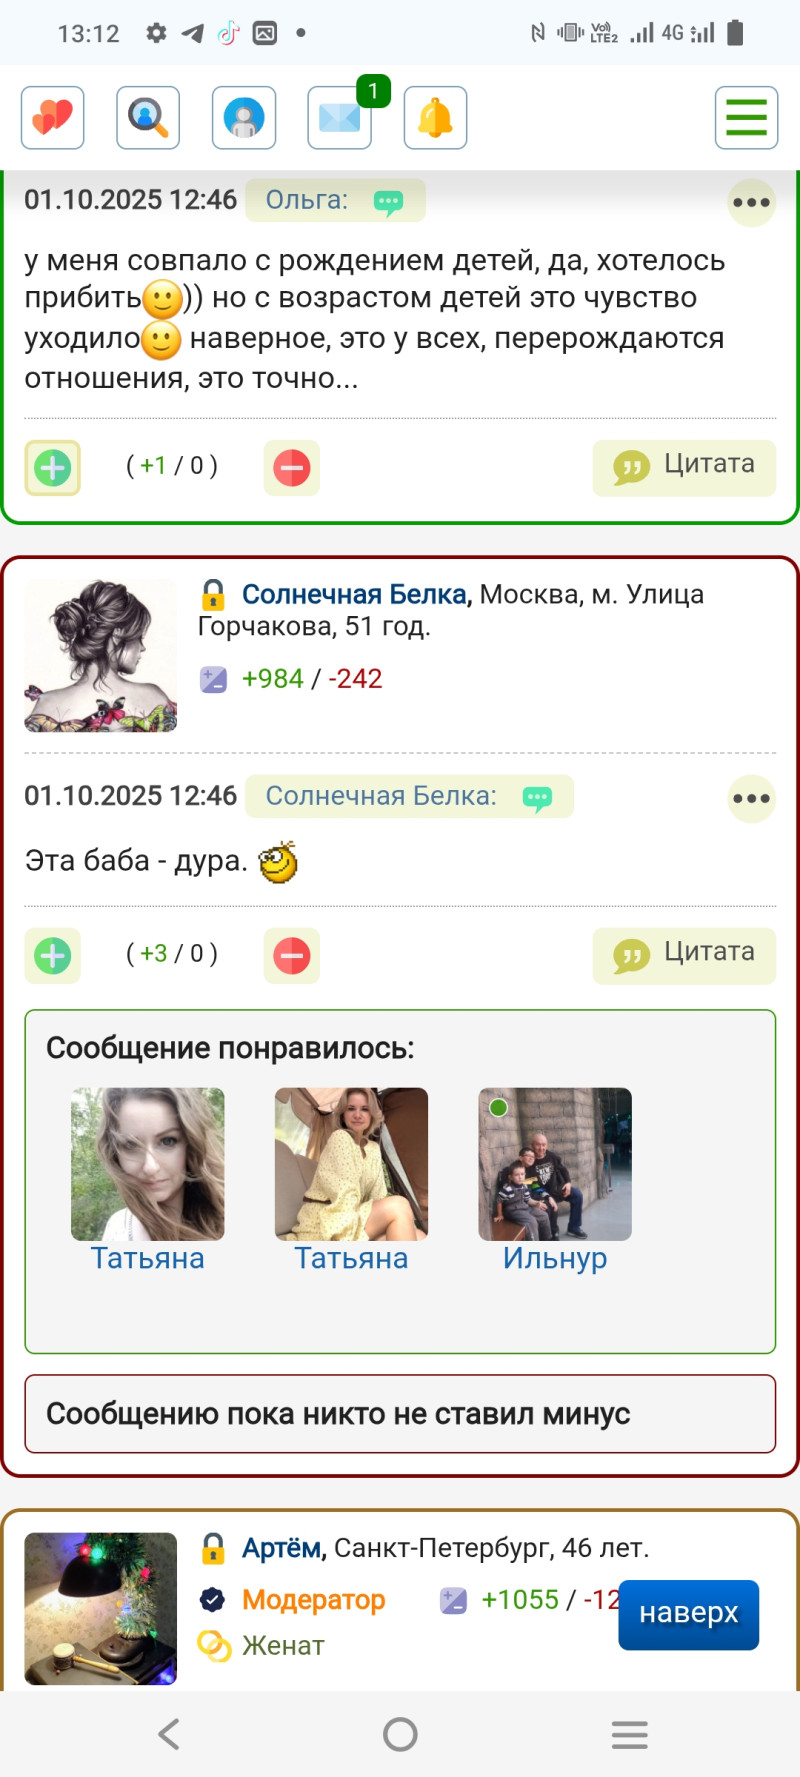Open the profile avatar icon

244,118
